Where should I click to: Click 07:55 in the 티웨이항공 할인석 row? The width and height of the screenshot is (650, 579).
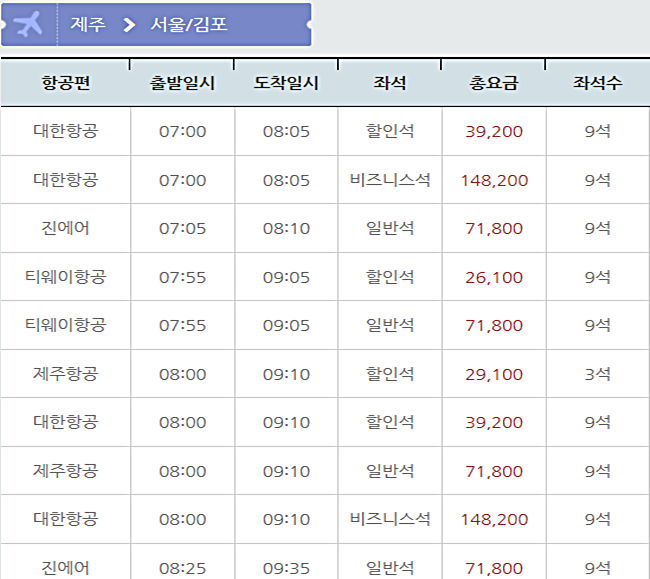click(x=182, y=277)
